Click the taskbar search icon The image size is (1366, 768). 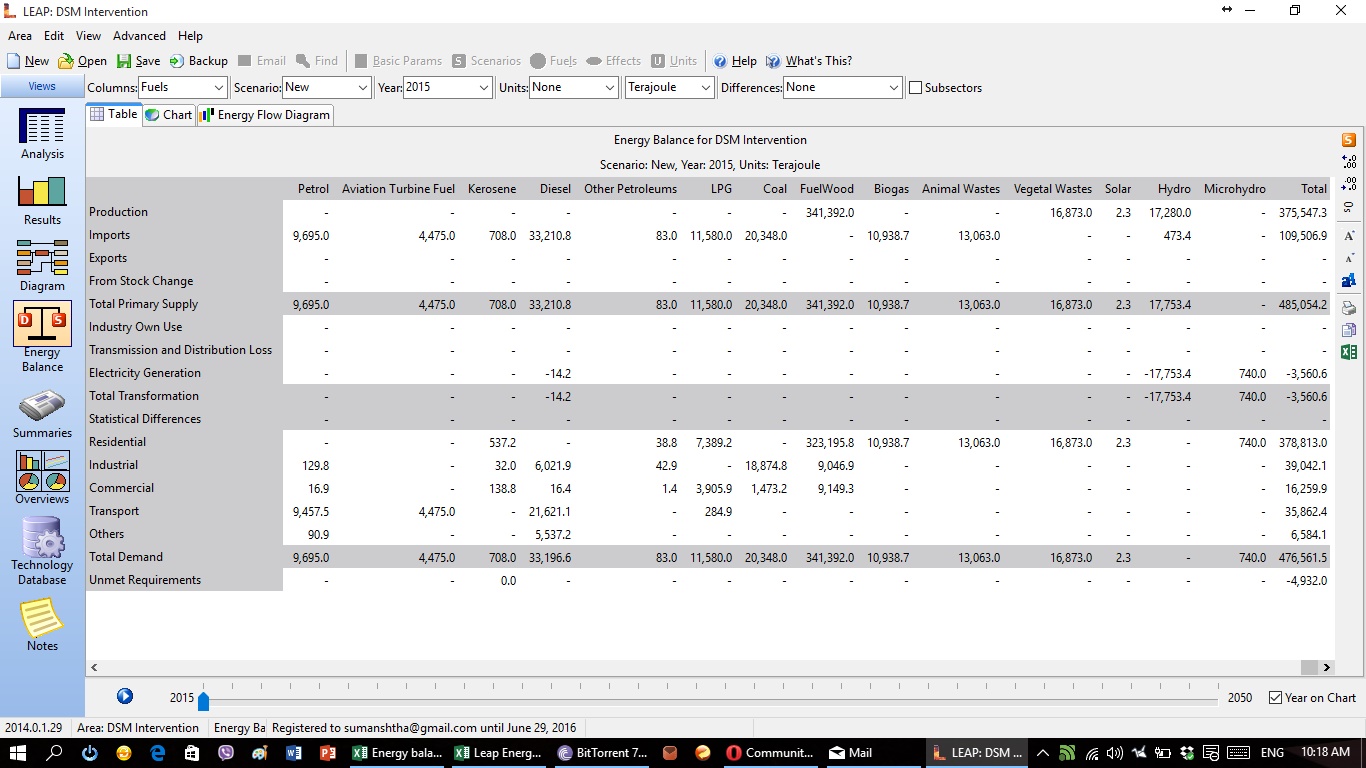[x=55, y=753]
